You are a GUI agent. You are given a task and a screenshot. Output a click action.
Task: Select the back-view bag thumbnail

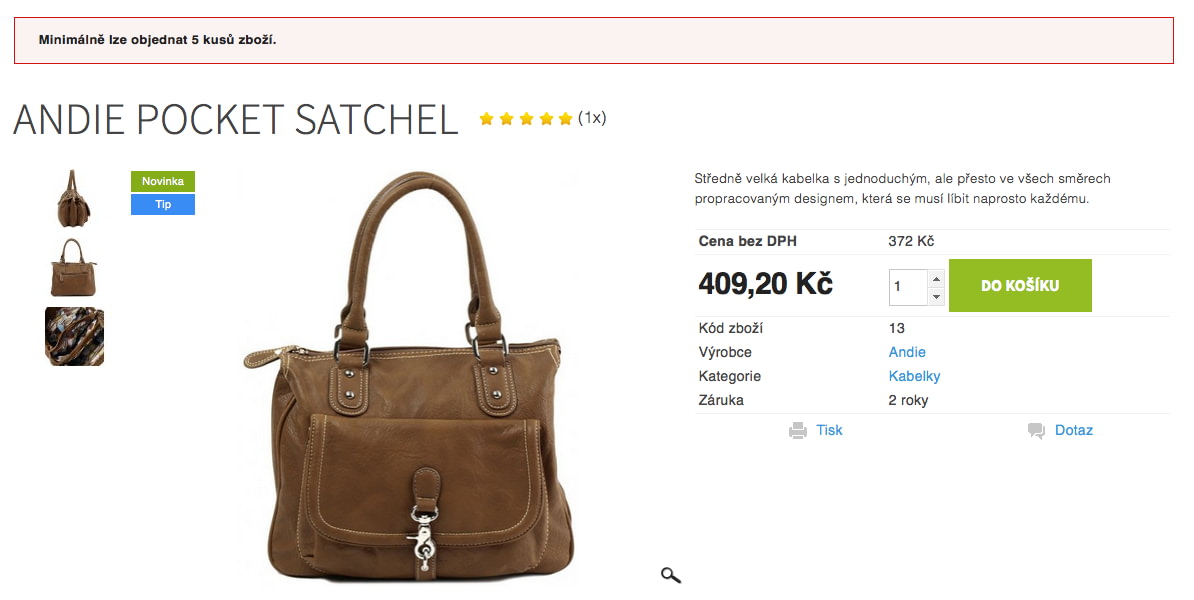(74, 267)
